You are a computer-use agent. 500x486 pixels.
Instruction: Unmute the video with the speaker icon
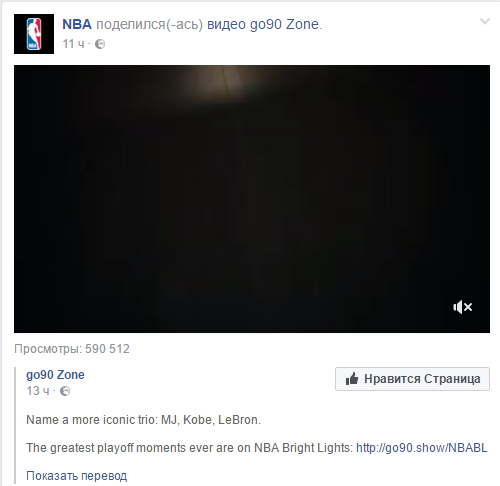point(462,307)
